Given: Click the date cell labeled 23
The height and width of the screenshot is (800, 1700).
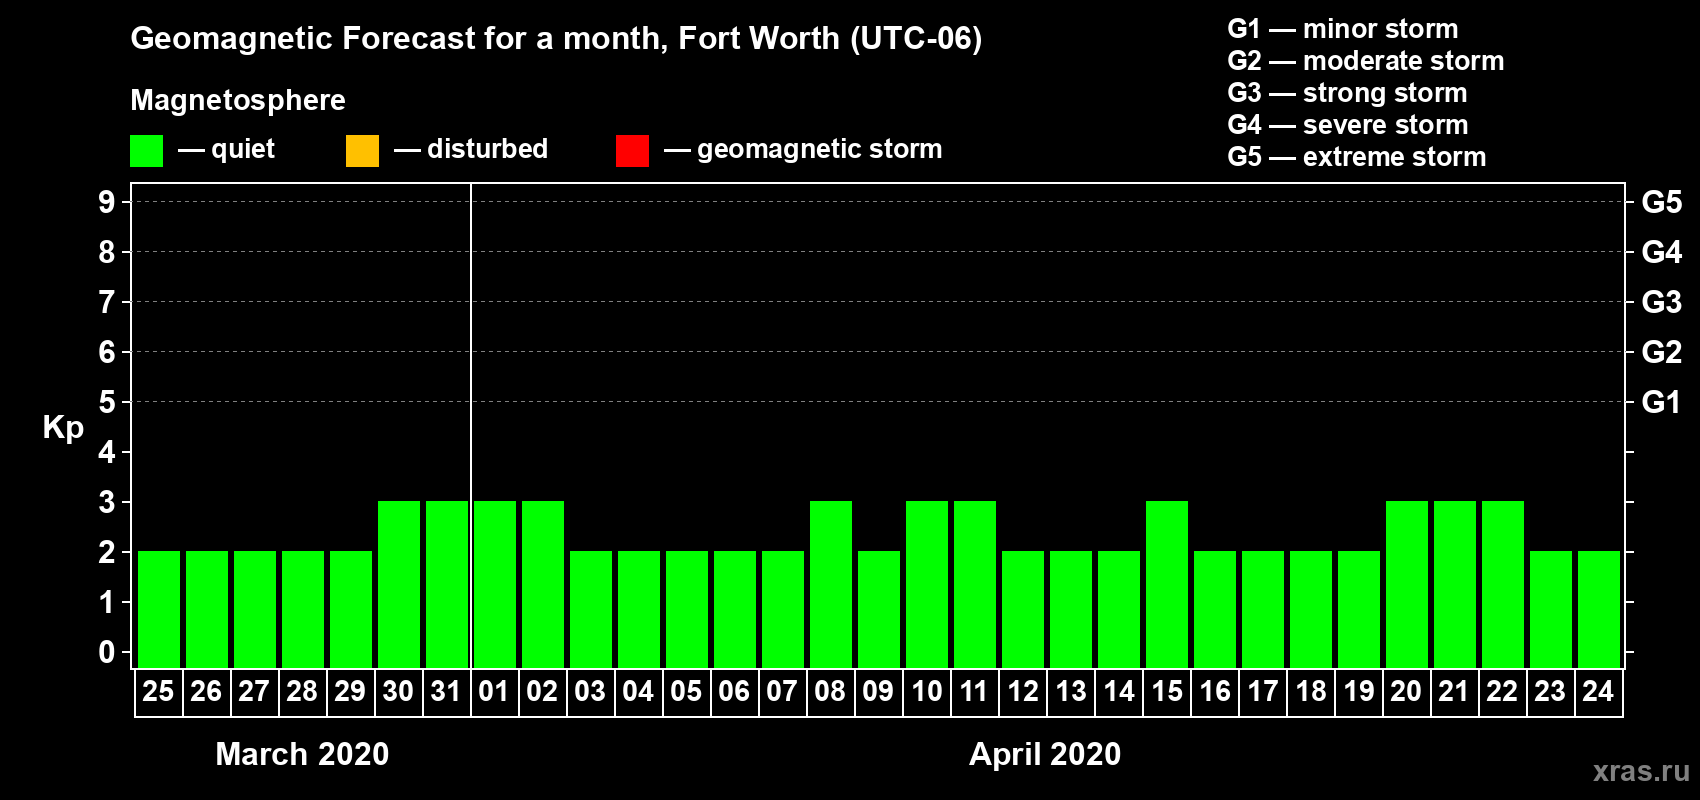Looking at the screenshot, I should click(1550, 692).
